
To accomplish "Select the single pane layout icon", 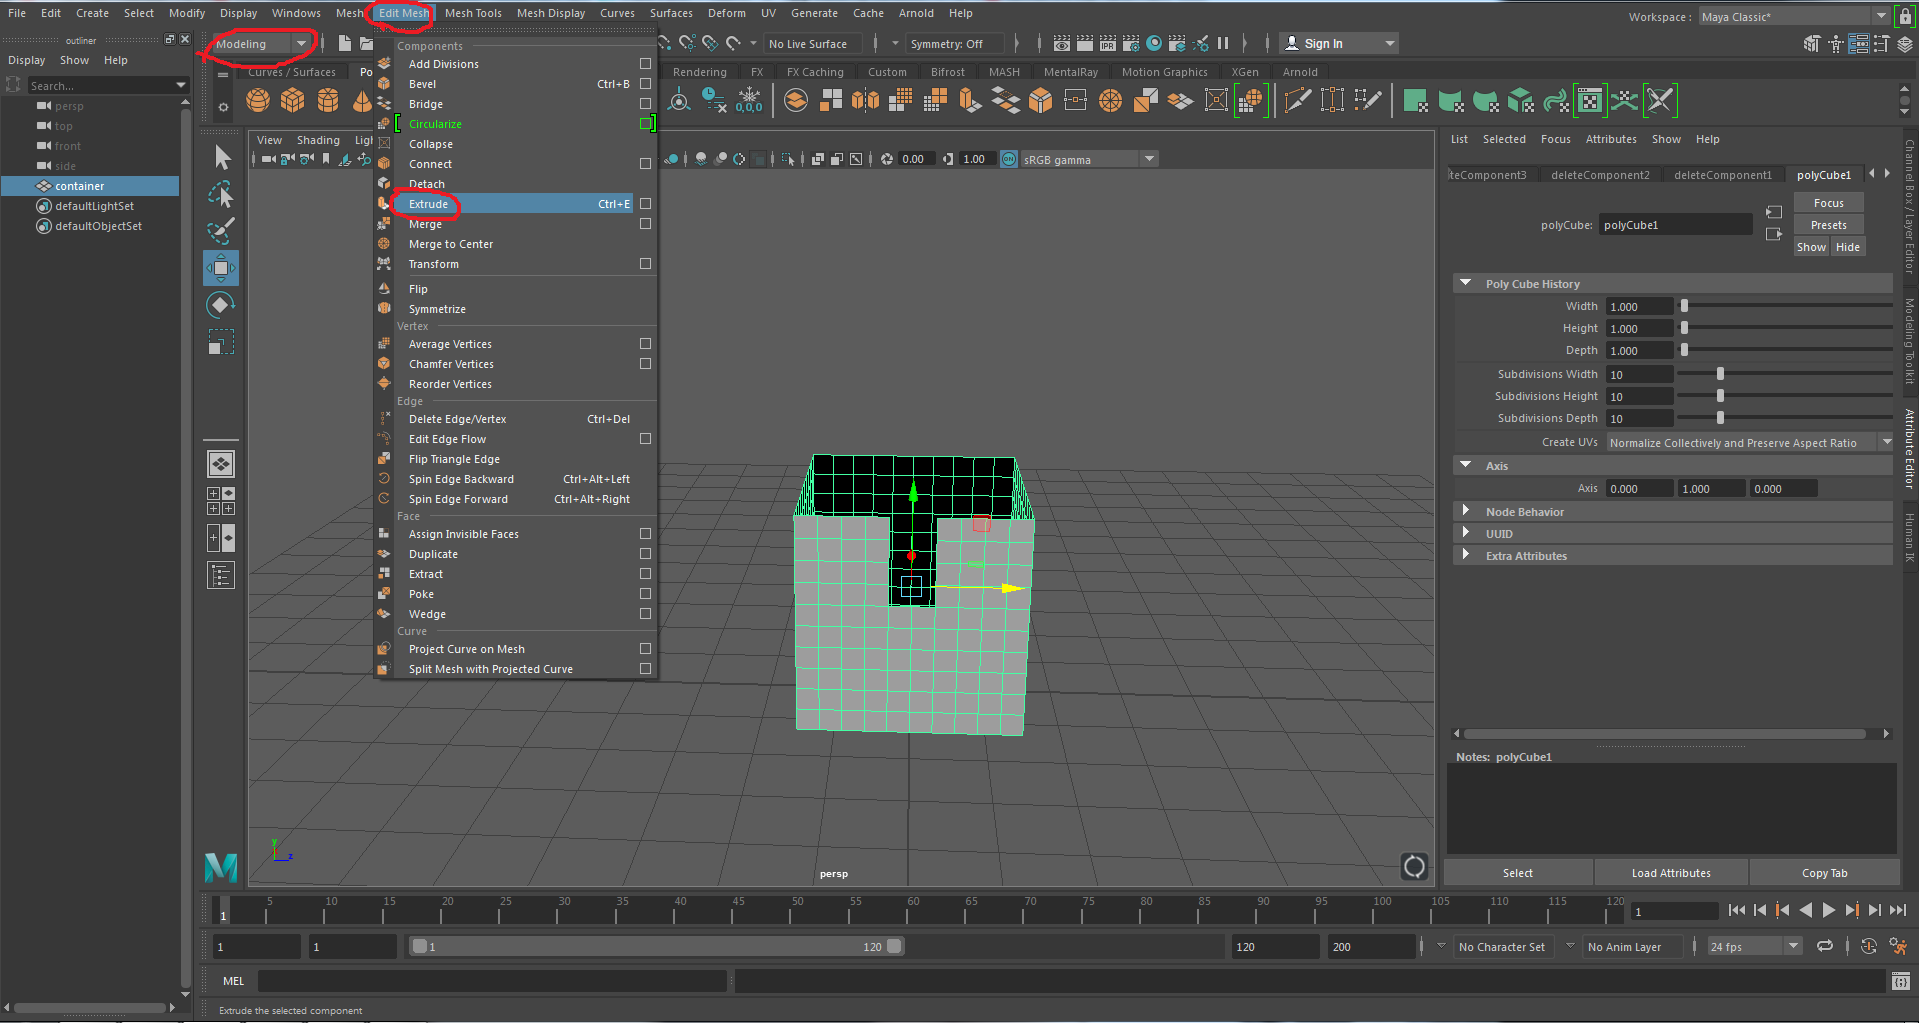I will pyautogui.click(x=221, y=464).
